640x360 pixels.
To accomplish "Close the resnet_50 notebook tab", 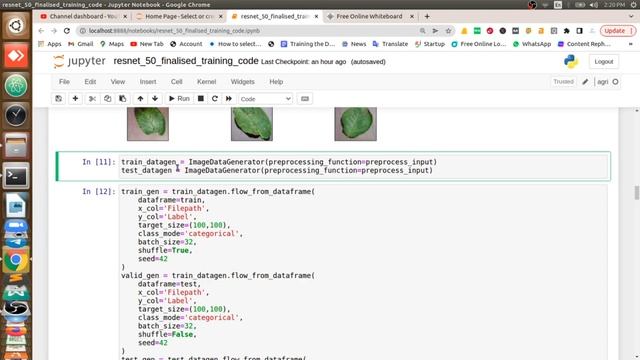I will (316, 16).
